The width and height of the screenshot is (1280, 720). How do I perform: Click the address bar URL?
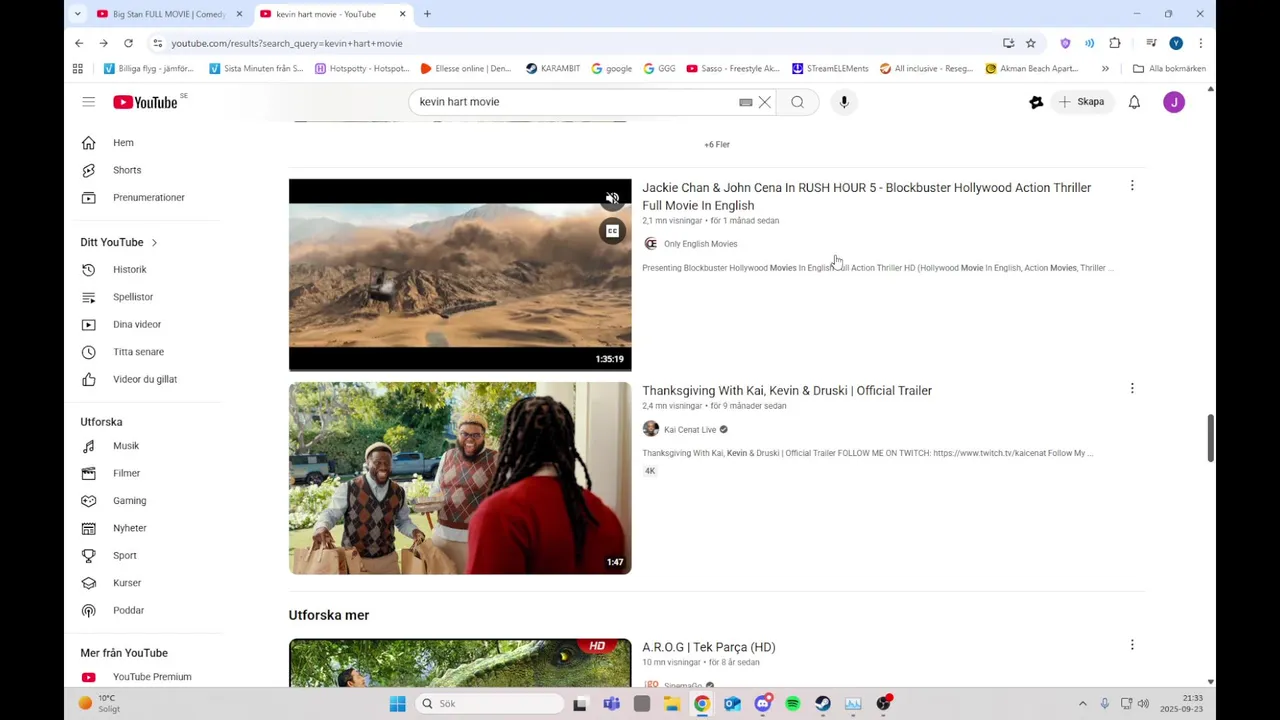(x=287, y=43)
